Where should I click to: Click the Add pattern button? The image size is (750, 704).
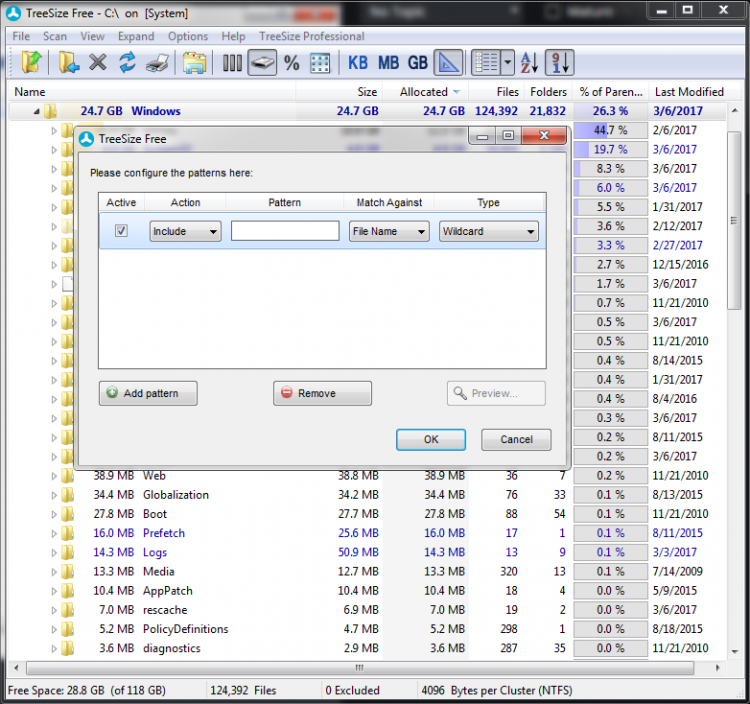pos(148,393)
